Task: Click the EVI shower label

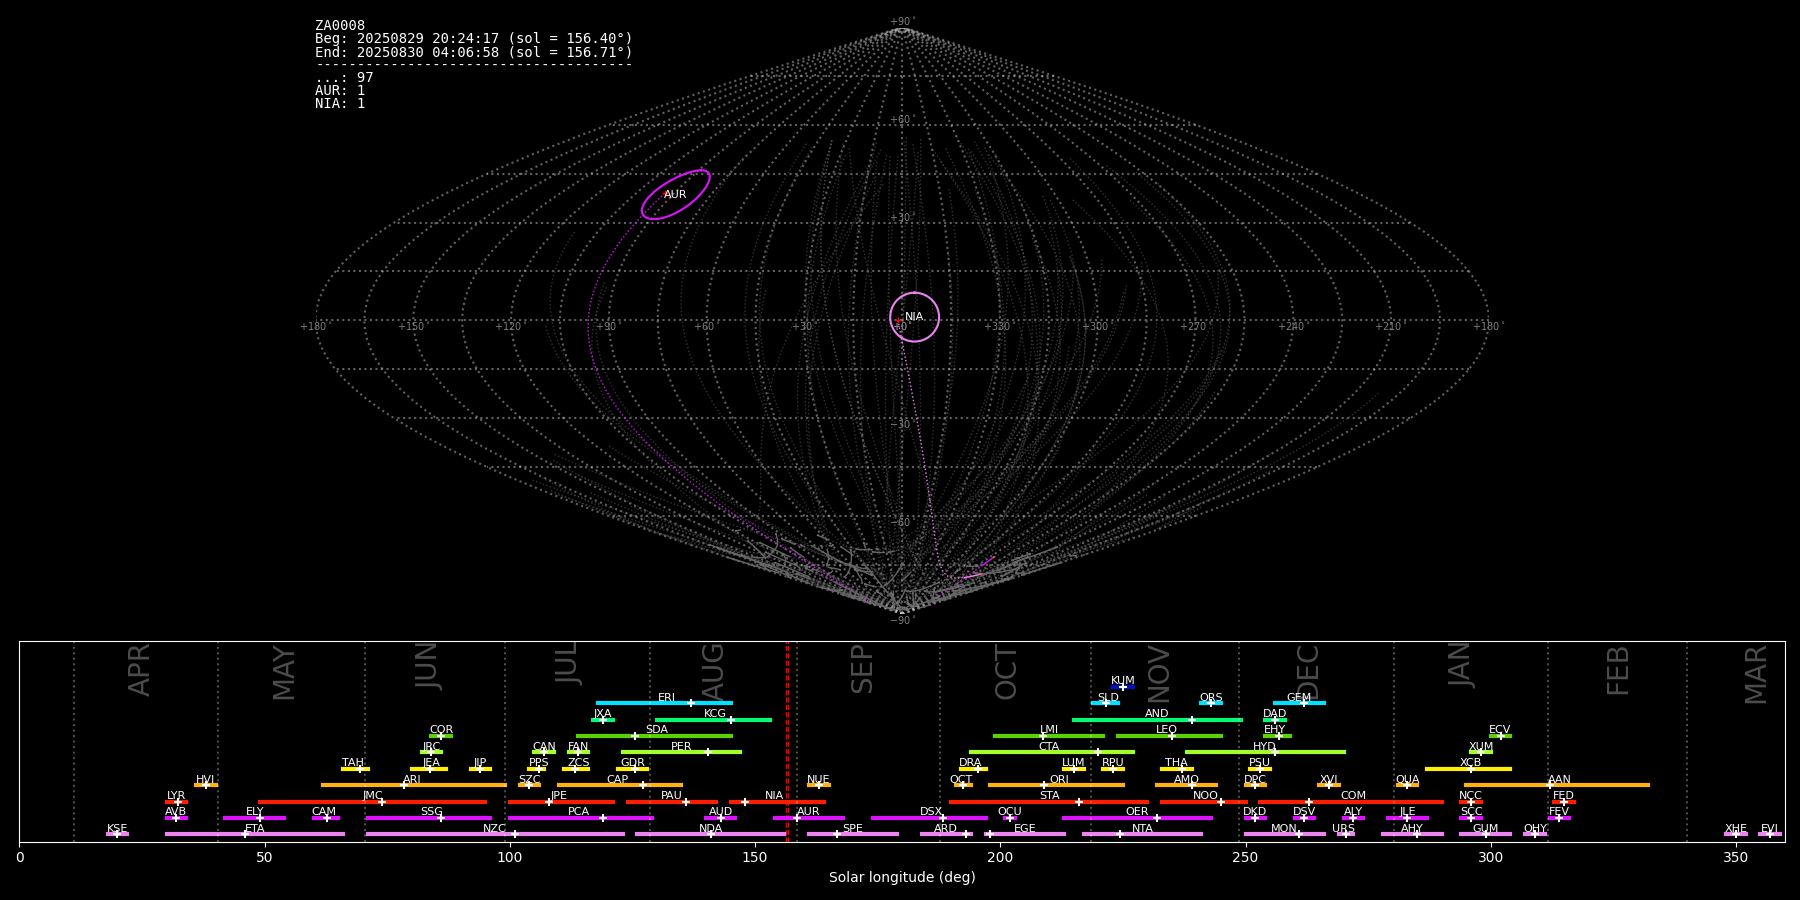Action: [1769, 829]
